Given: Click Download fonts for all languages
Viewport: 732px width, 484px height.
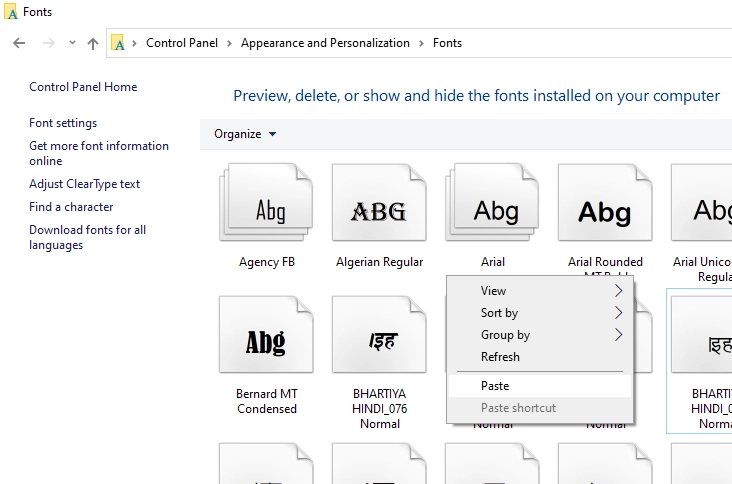Looking at the screenshot, I should coord(88,237).
